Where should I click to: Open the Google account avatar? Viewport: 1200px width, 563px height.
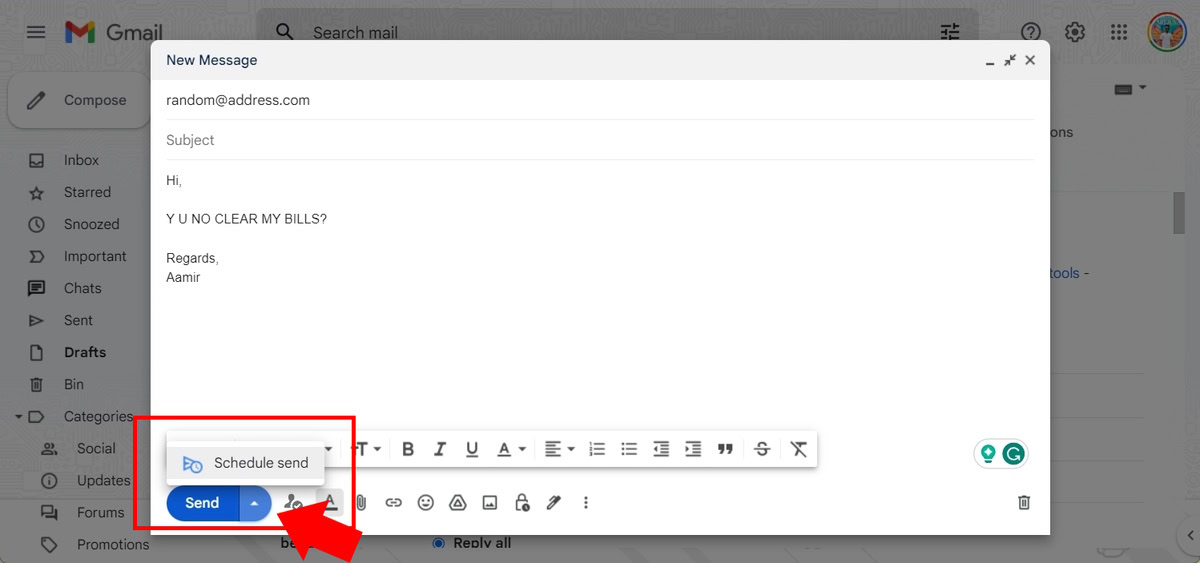coord(1166,32)
